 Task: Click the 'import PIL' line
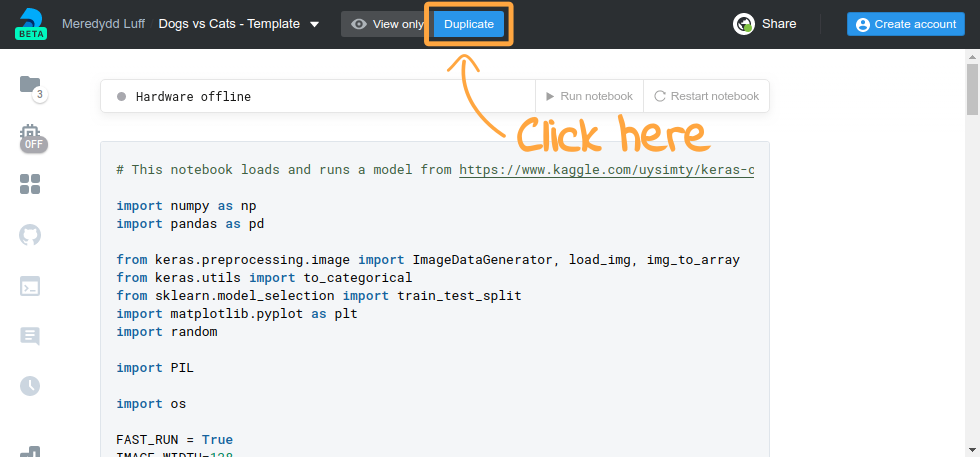point(155,368)
